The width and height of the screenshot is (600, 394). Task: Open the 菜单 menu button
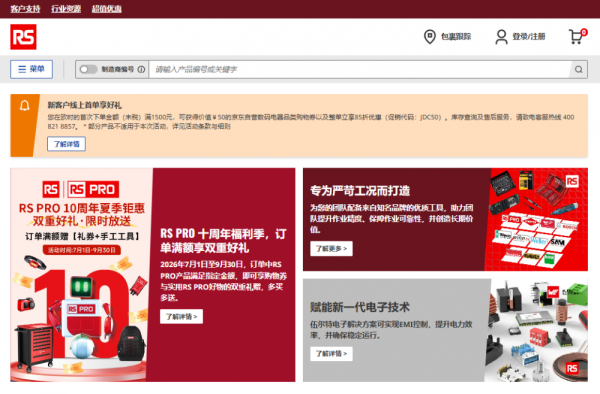coord(31,69)
